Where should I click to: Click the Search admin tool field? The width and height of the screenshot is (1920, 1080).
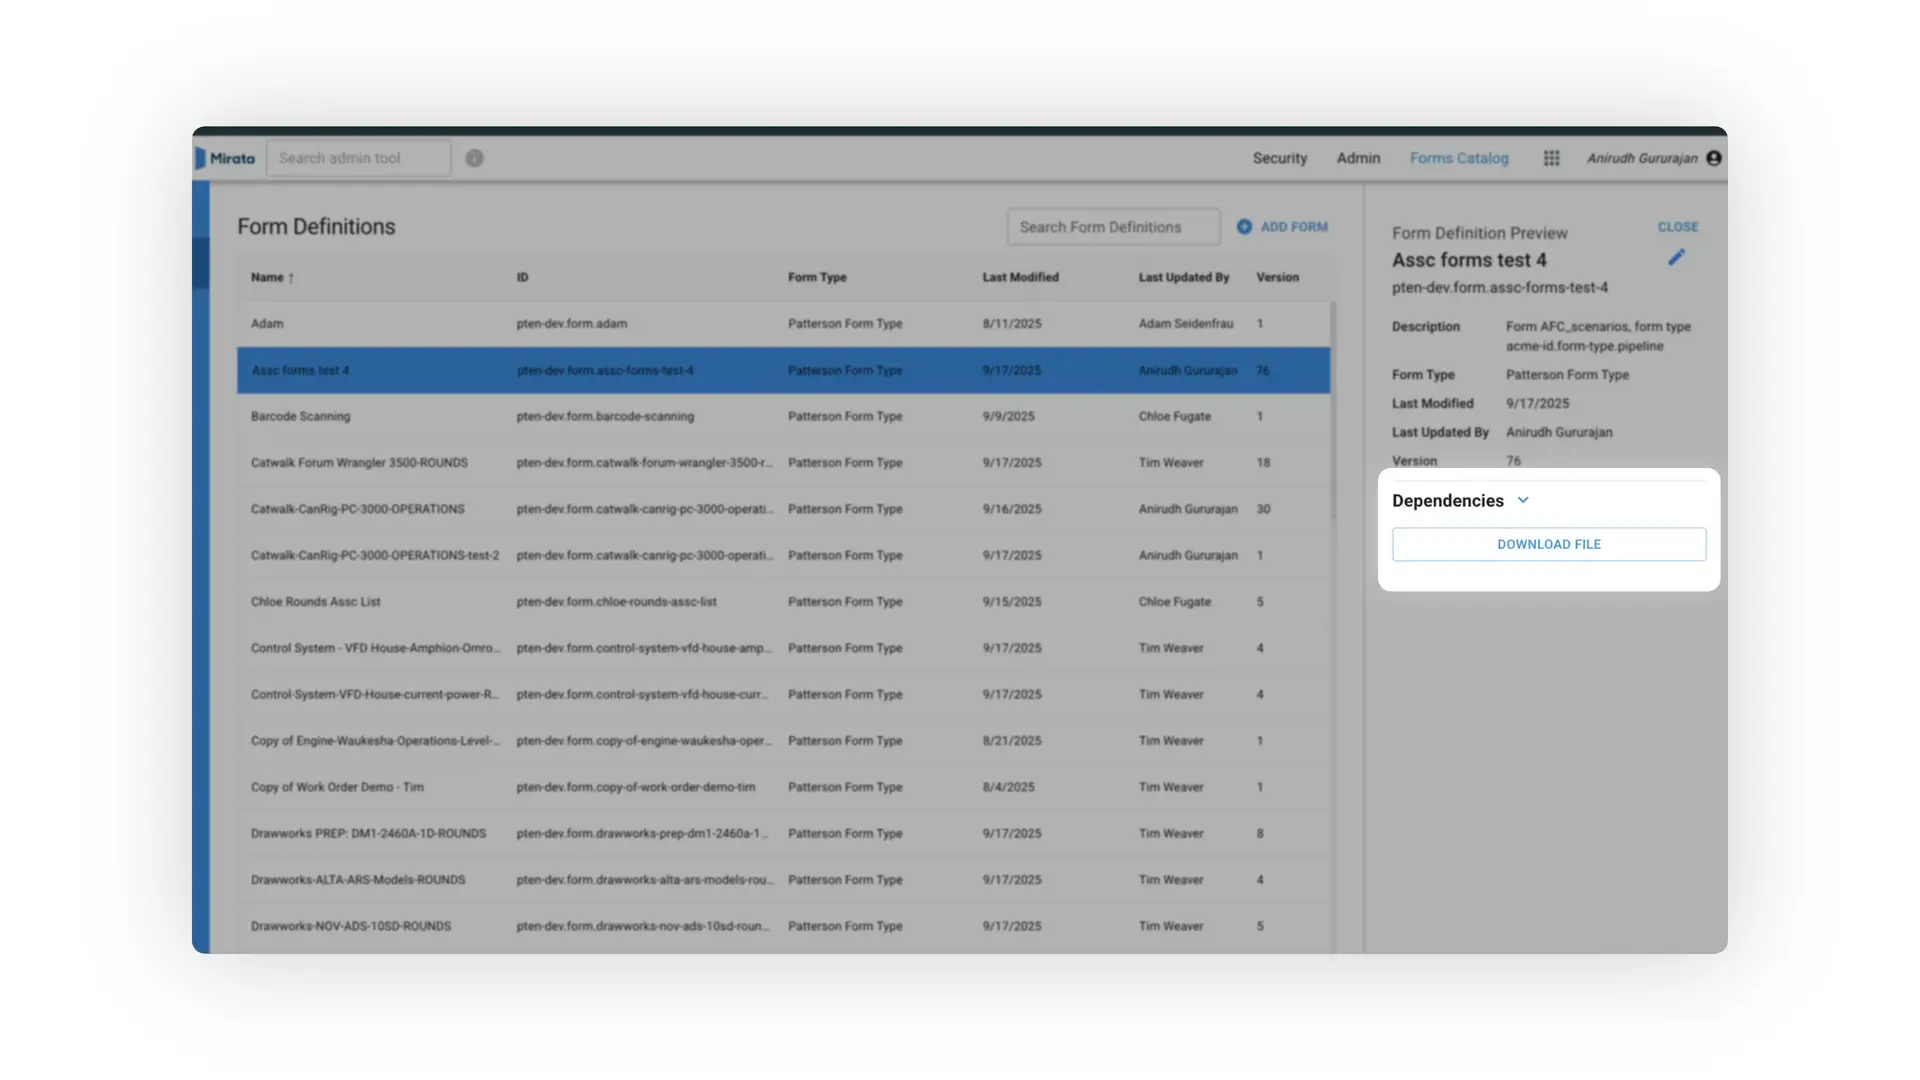358,157
